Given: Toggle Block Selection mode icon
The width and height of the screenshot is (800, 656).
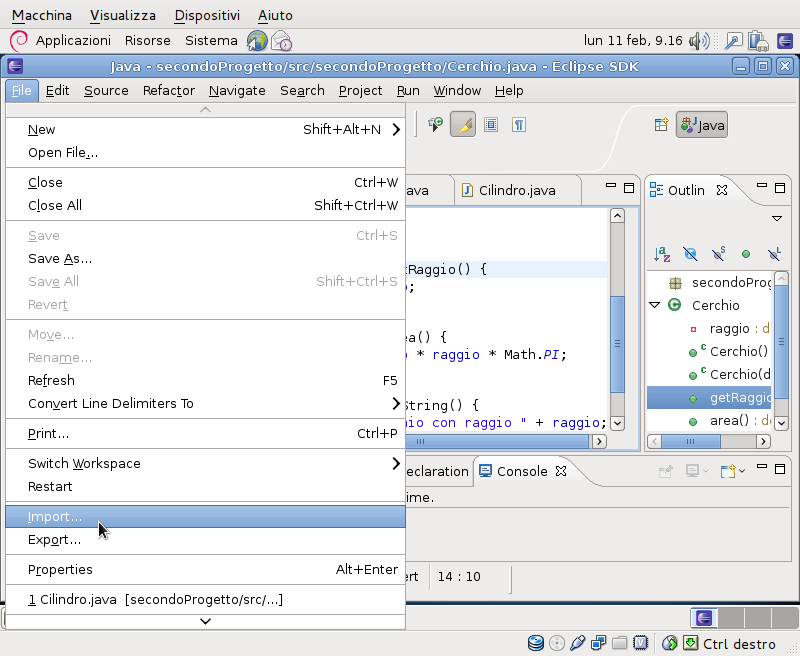Looking at the screenshot, I should tap(491, 124).
